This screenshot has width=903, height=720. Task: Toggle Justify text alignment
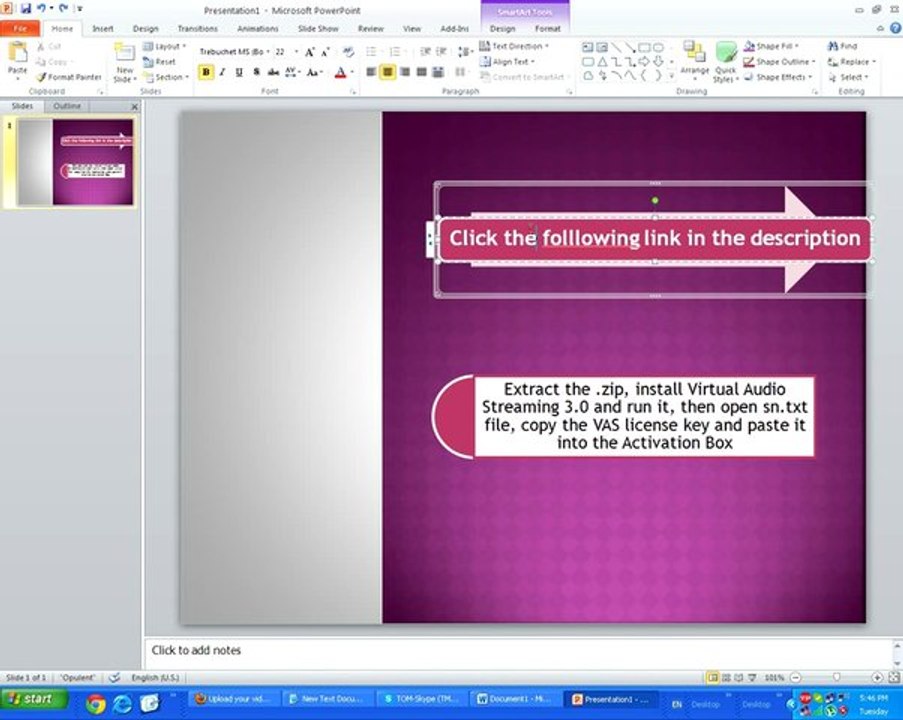[422, 72]
